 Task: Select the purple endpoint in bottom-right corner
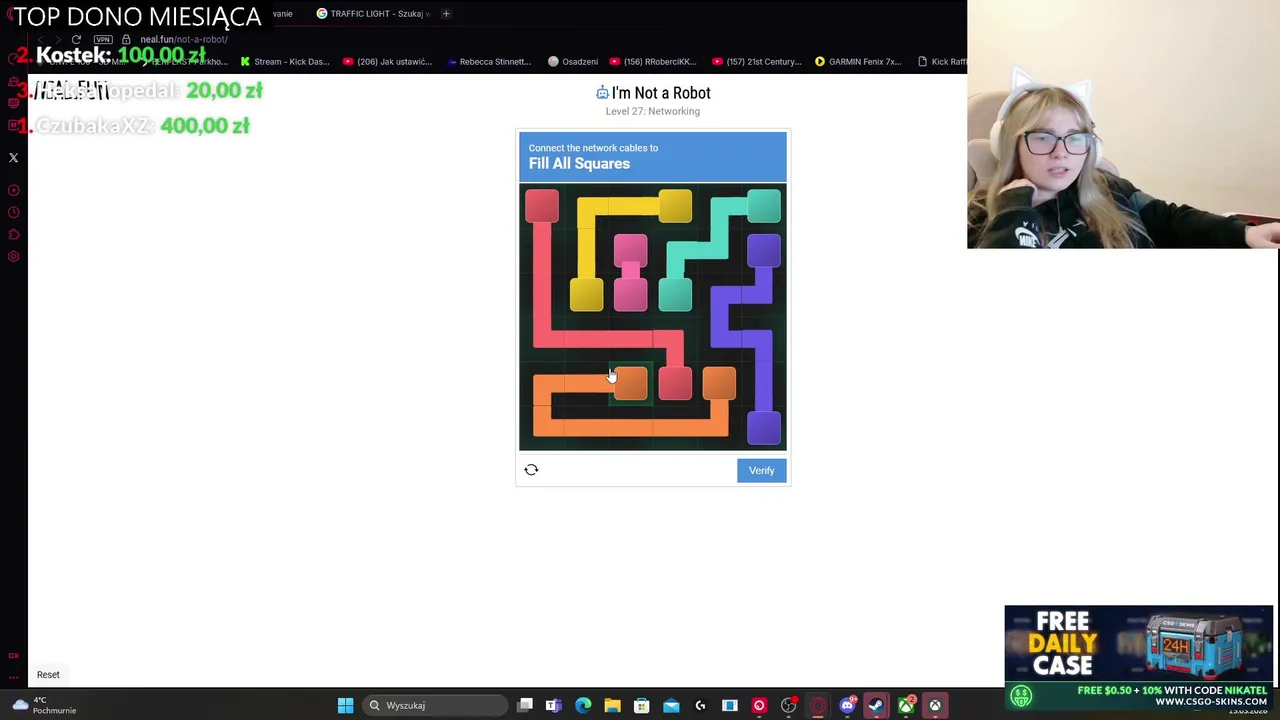tap(764, 428)
